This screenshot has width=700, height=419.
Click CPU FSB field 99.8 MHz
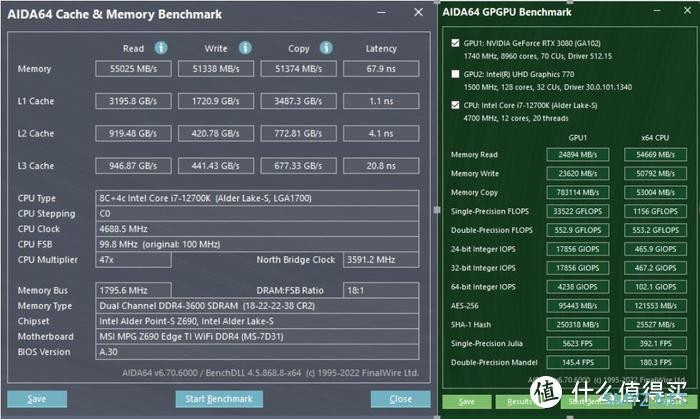[x=257, y=244]
